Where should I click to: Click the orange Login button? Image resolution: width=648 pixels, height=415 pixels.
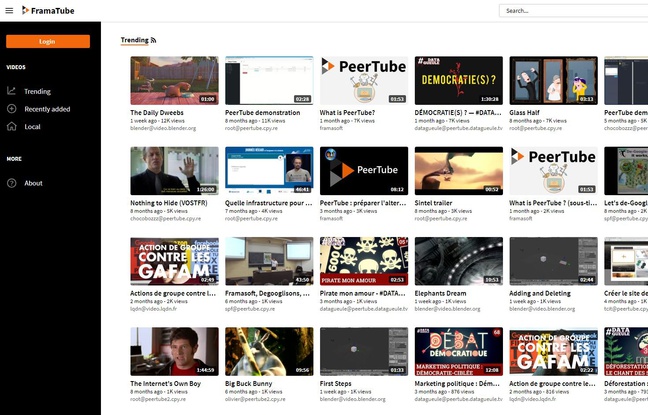[x=48, y=41]
